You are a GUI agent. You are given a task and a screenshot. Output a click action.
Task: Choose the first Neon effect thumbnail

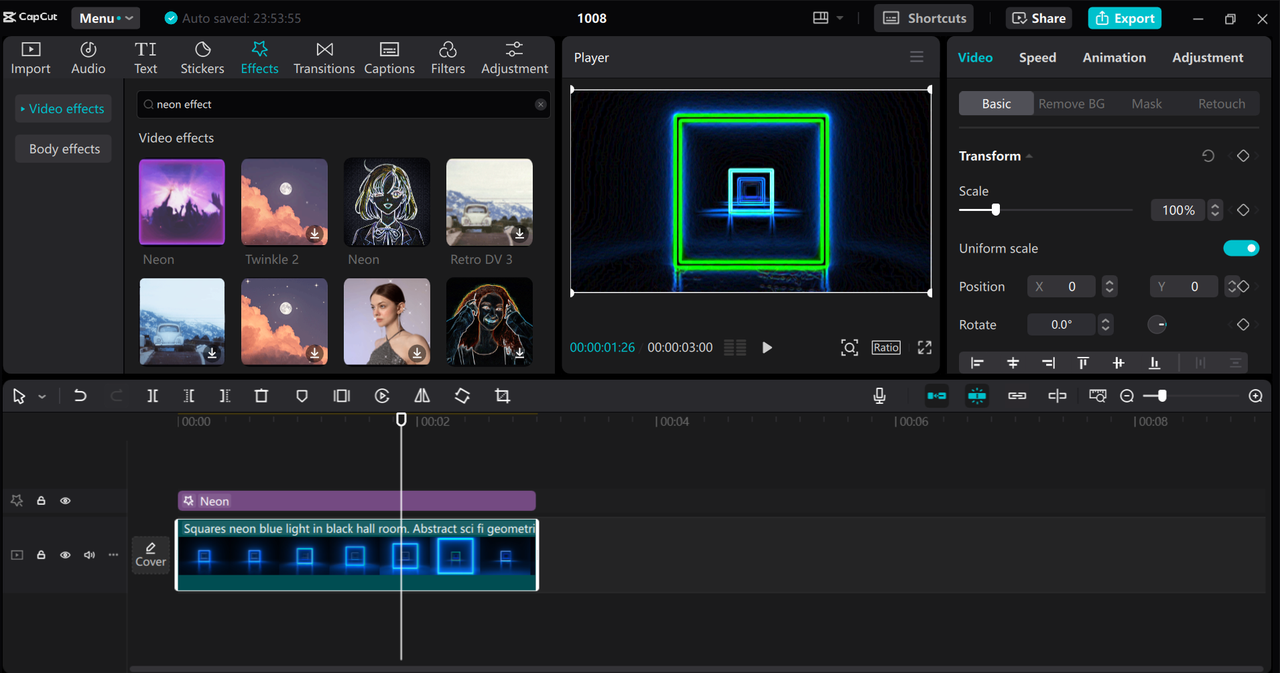click(182, 202)
